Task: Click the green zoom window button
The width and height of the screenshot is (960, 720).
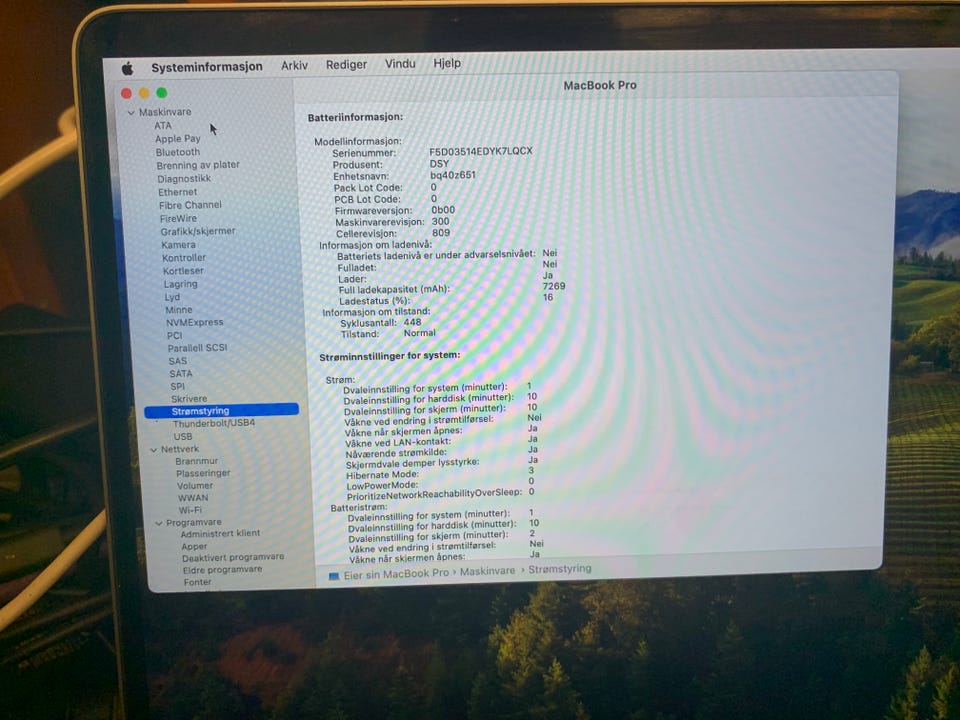Action: click(162, 92)
